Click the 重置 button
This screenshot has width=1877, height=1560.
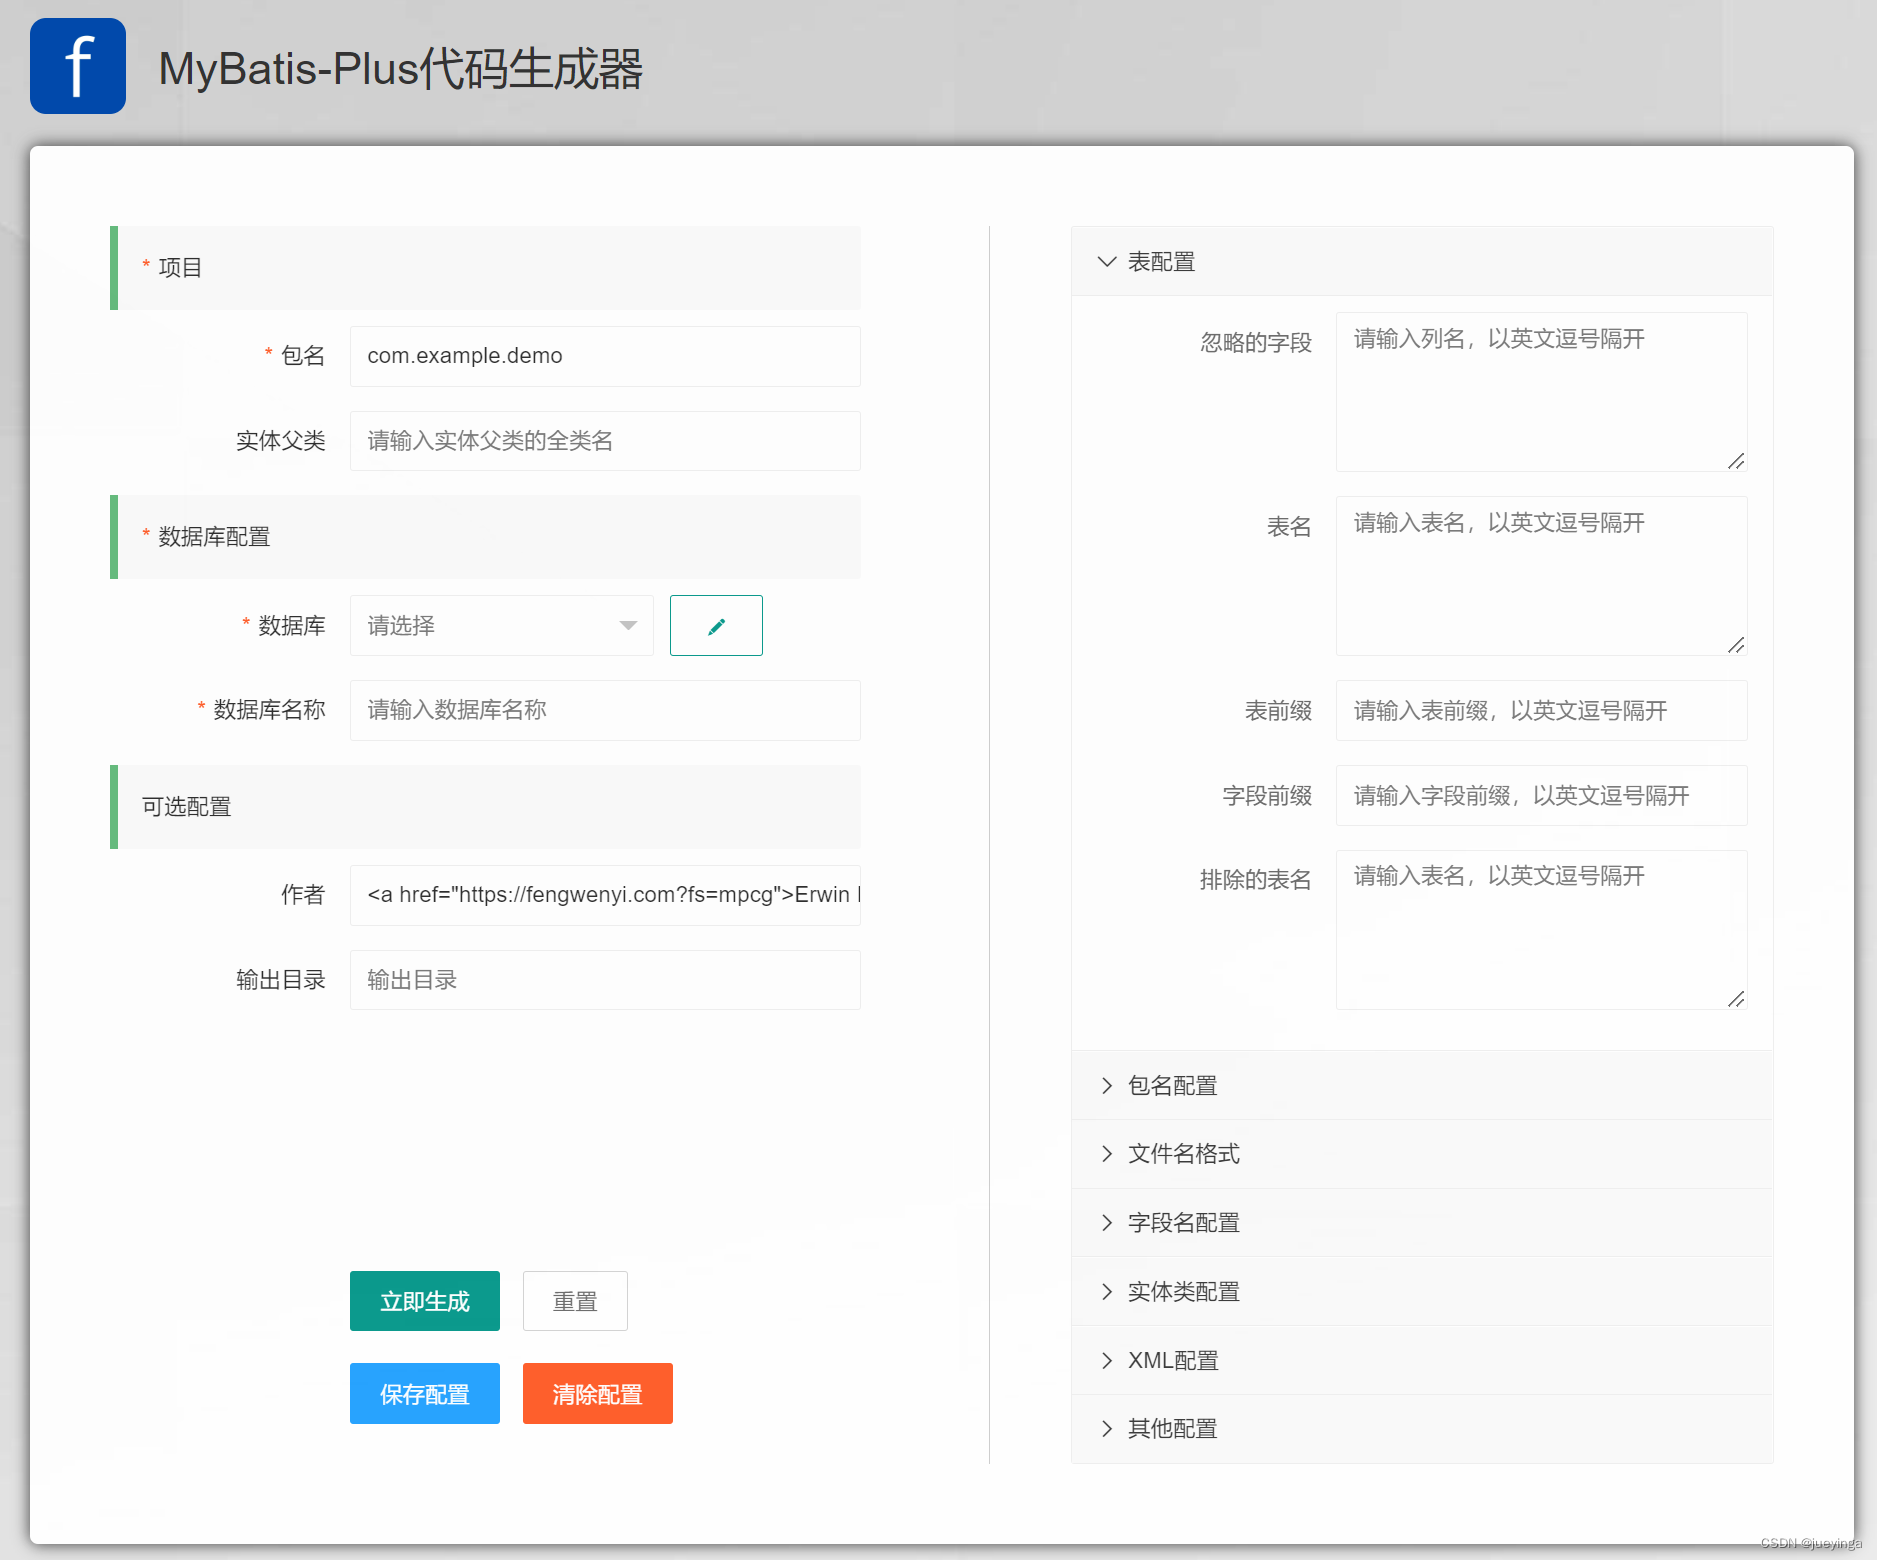pyautogui.click(x=575, y=1301)
